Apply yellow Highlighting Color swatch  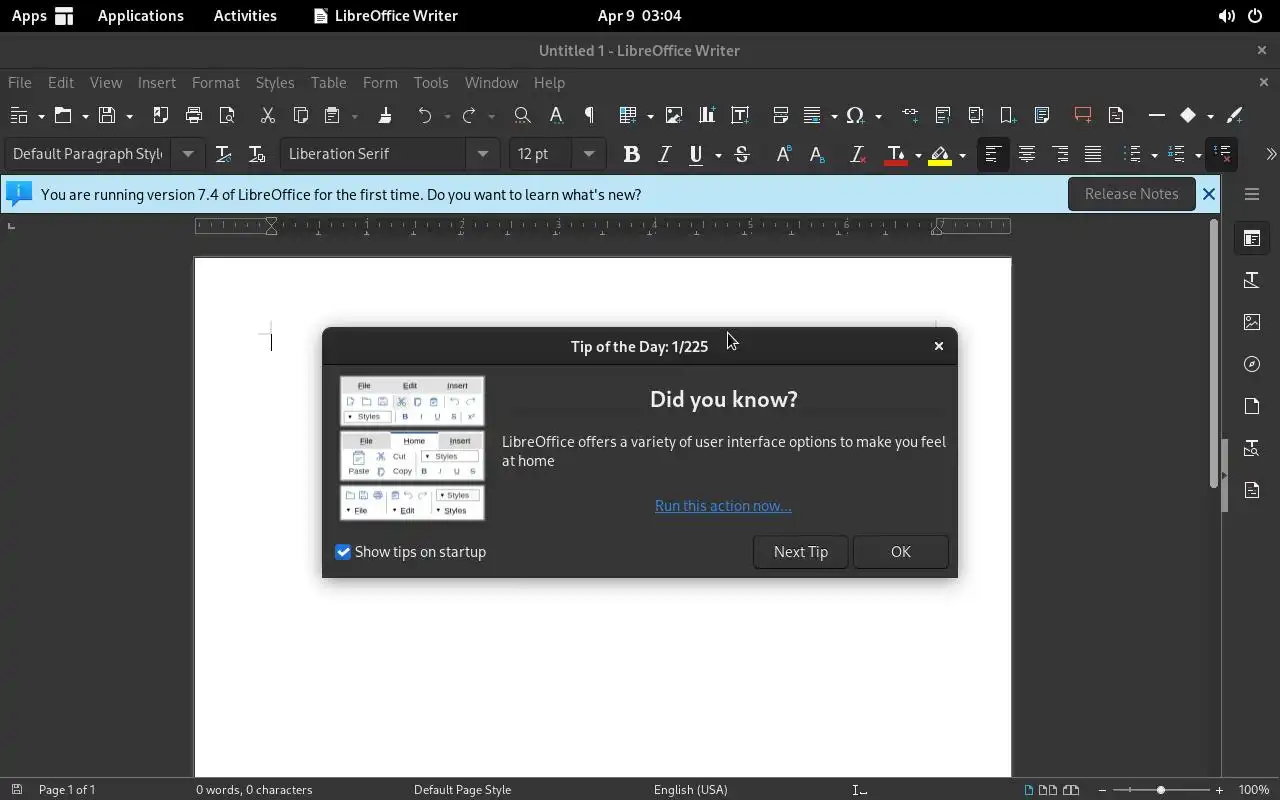coord(940,154)
